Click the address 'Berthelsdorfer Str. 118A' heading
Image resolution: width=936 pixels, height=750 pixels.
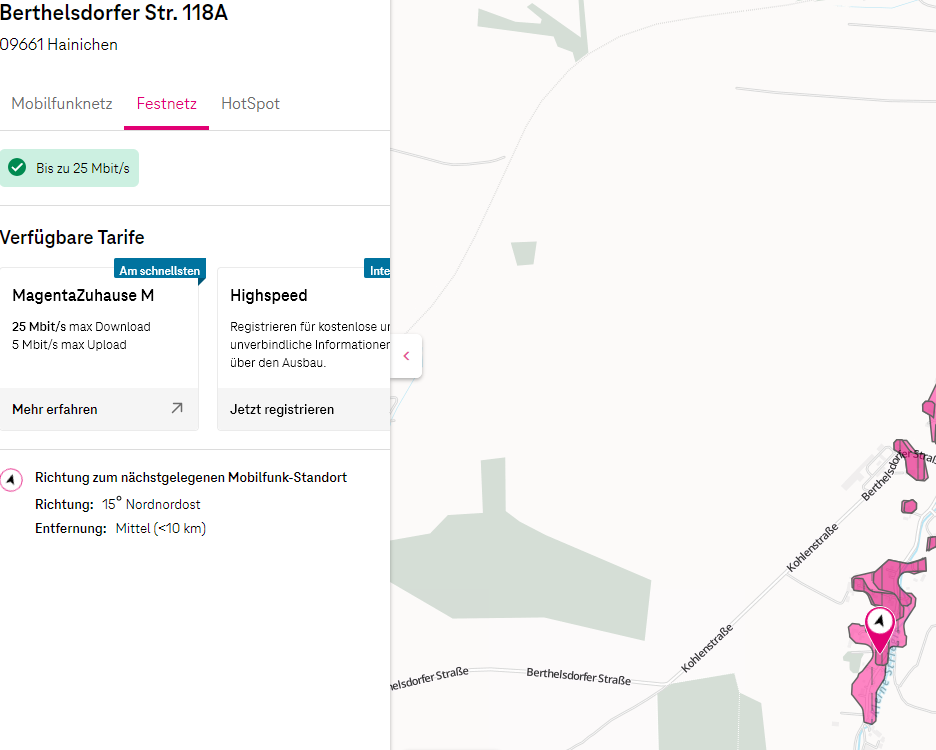[114, 13]
